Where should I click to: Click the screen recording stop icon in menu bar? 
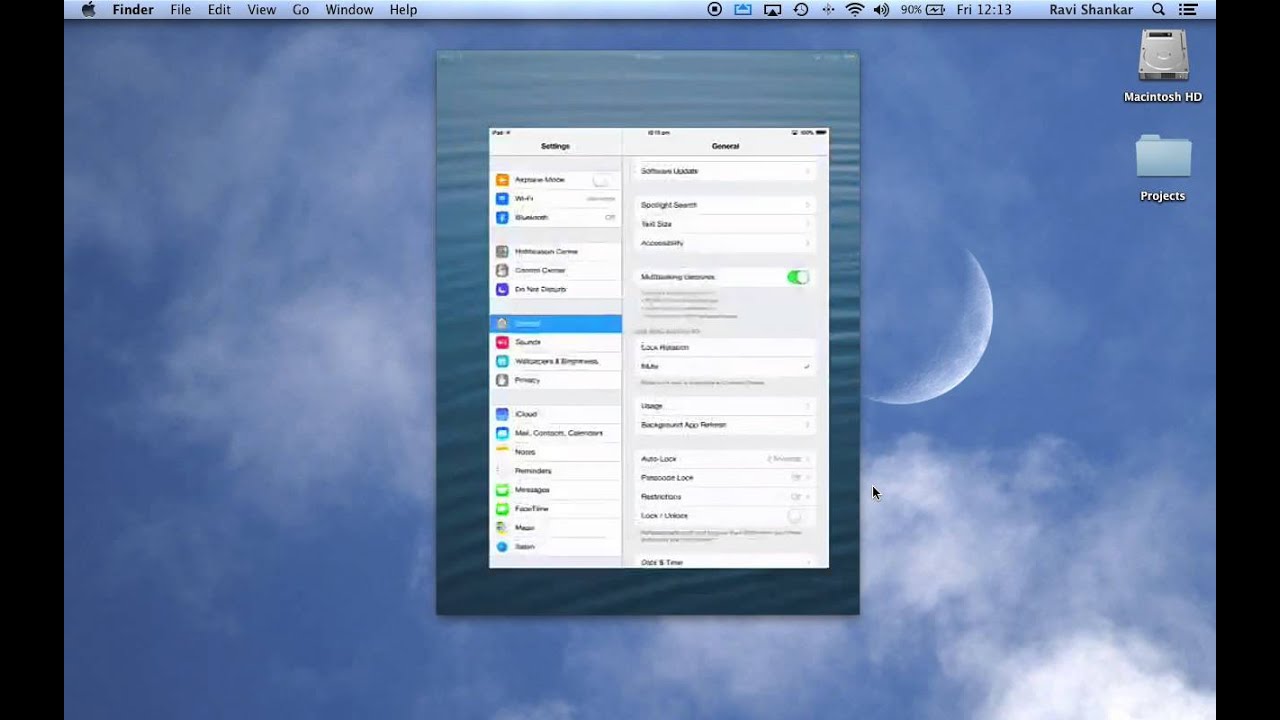click(x=714, y=10)
